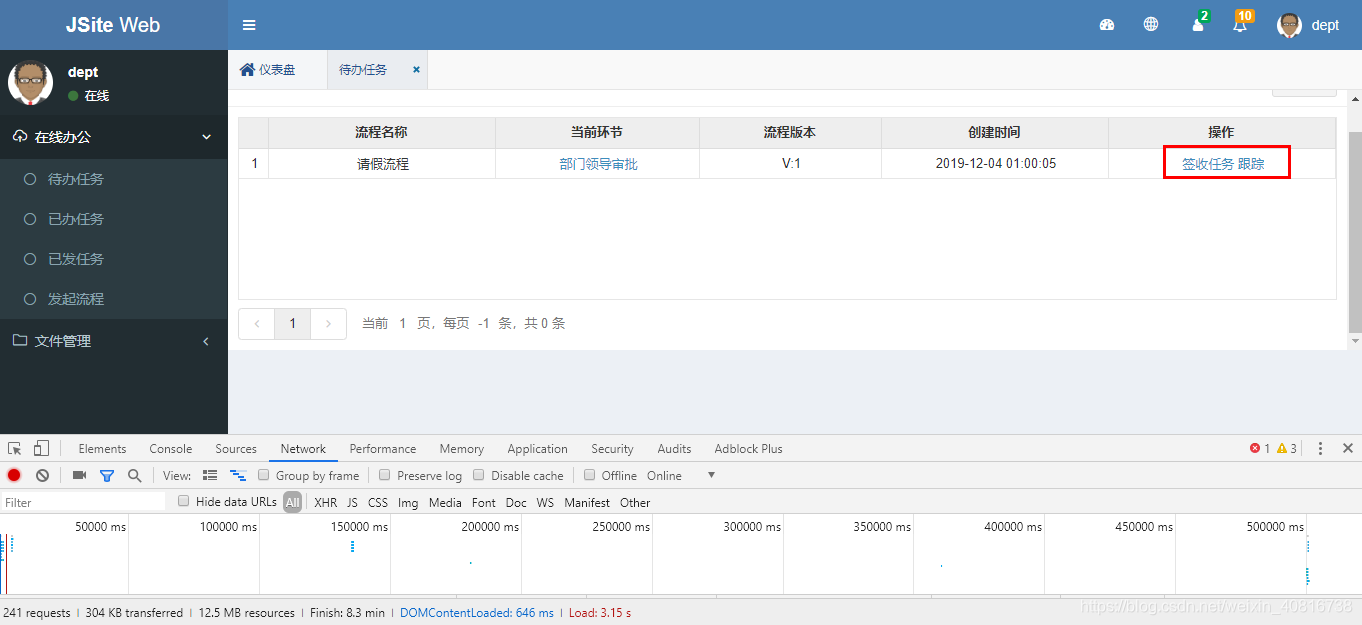Switch to DevTools Console tab
The height and width of the screenshot is (625, 1362).
pyautogui.click(x=171, y=449)
